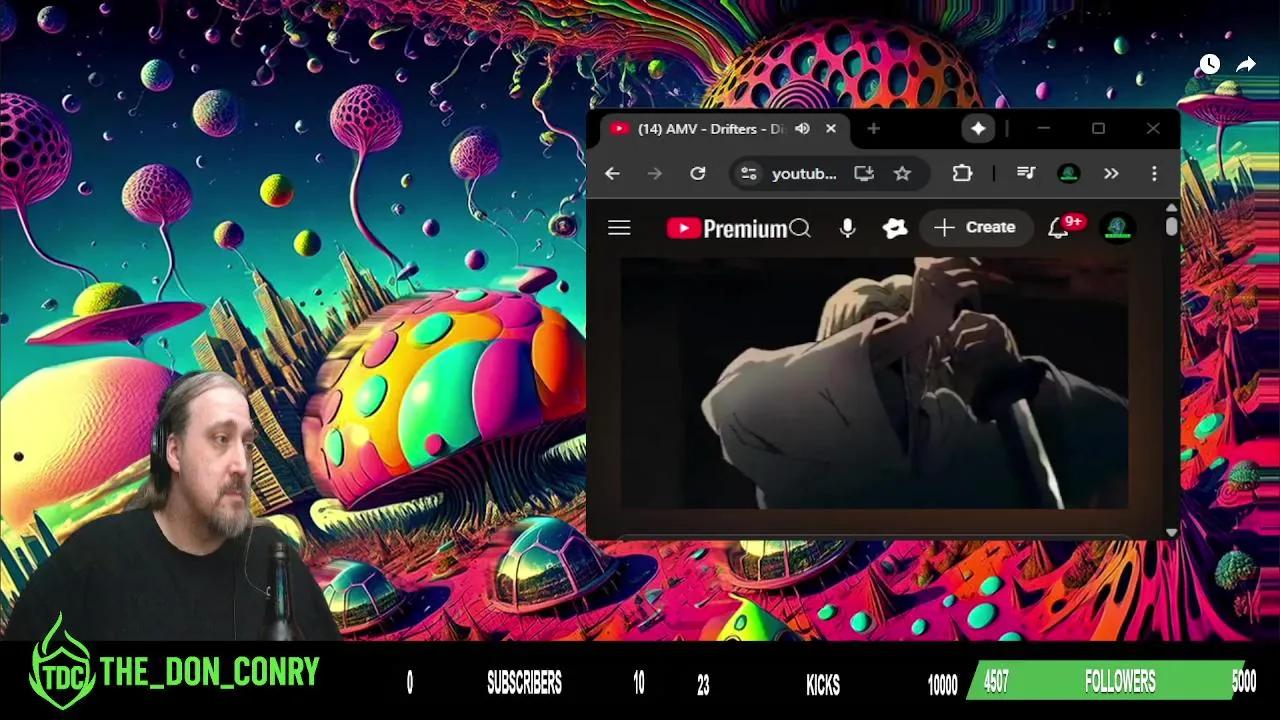Open YouTube search magnifier
The image size is (1280, 720).
click(x=800, y=229)
